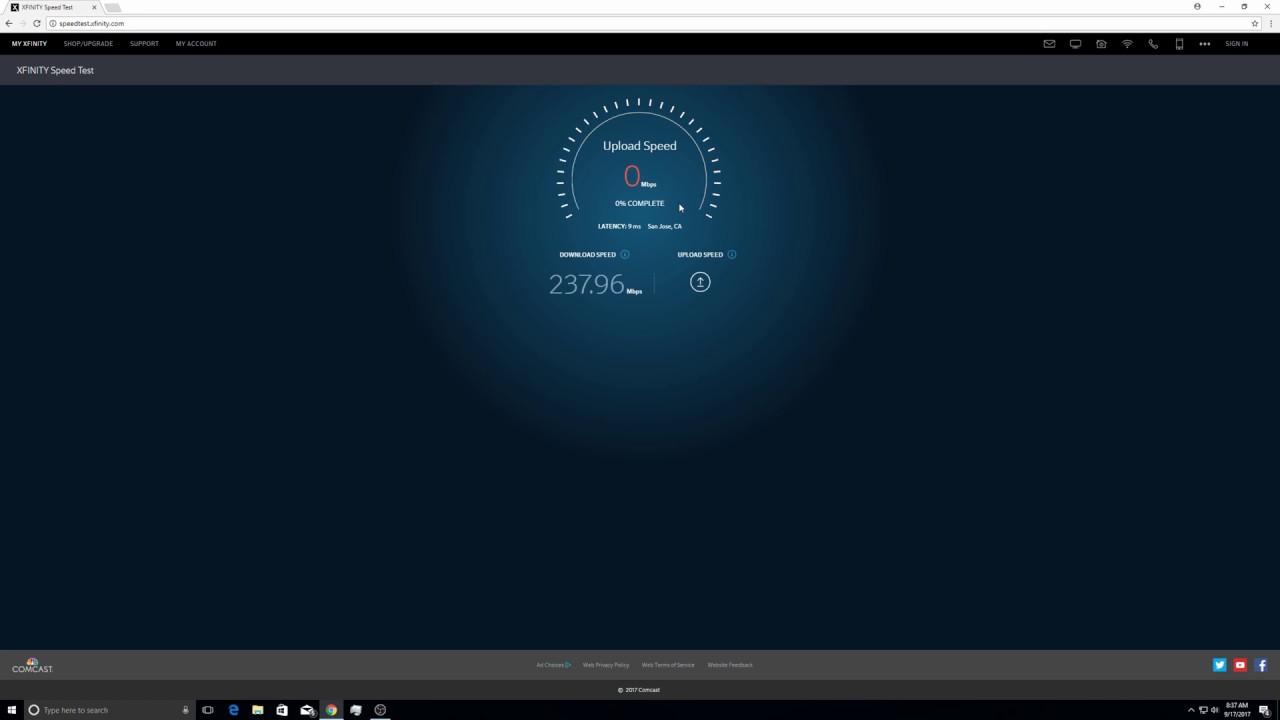Open the mobile phone icon in header
1280x720 pixels.
[1179, 44]
